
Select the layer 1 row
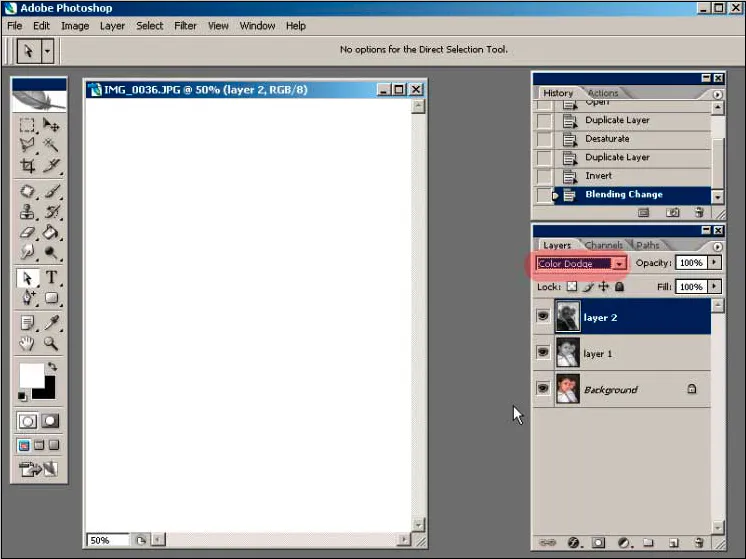623,353
